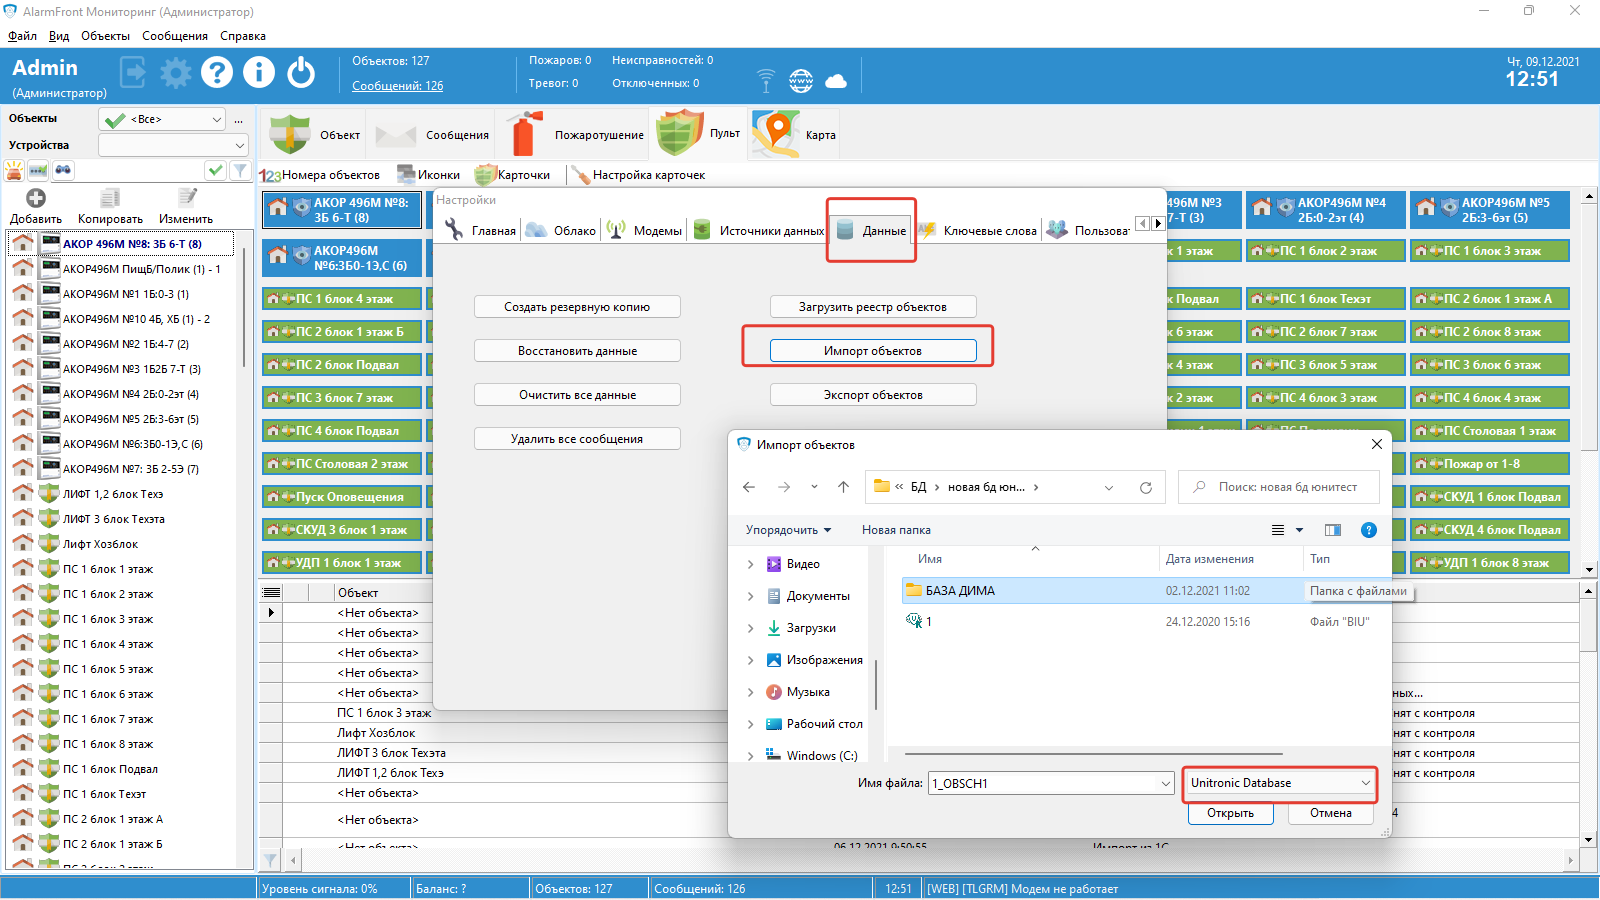Image resolution: width=1600 pixels, height=900 pixels.
Task: Expand Windows (C:) drive in navigation tree
Action: coord(750,756)
